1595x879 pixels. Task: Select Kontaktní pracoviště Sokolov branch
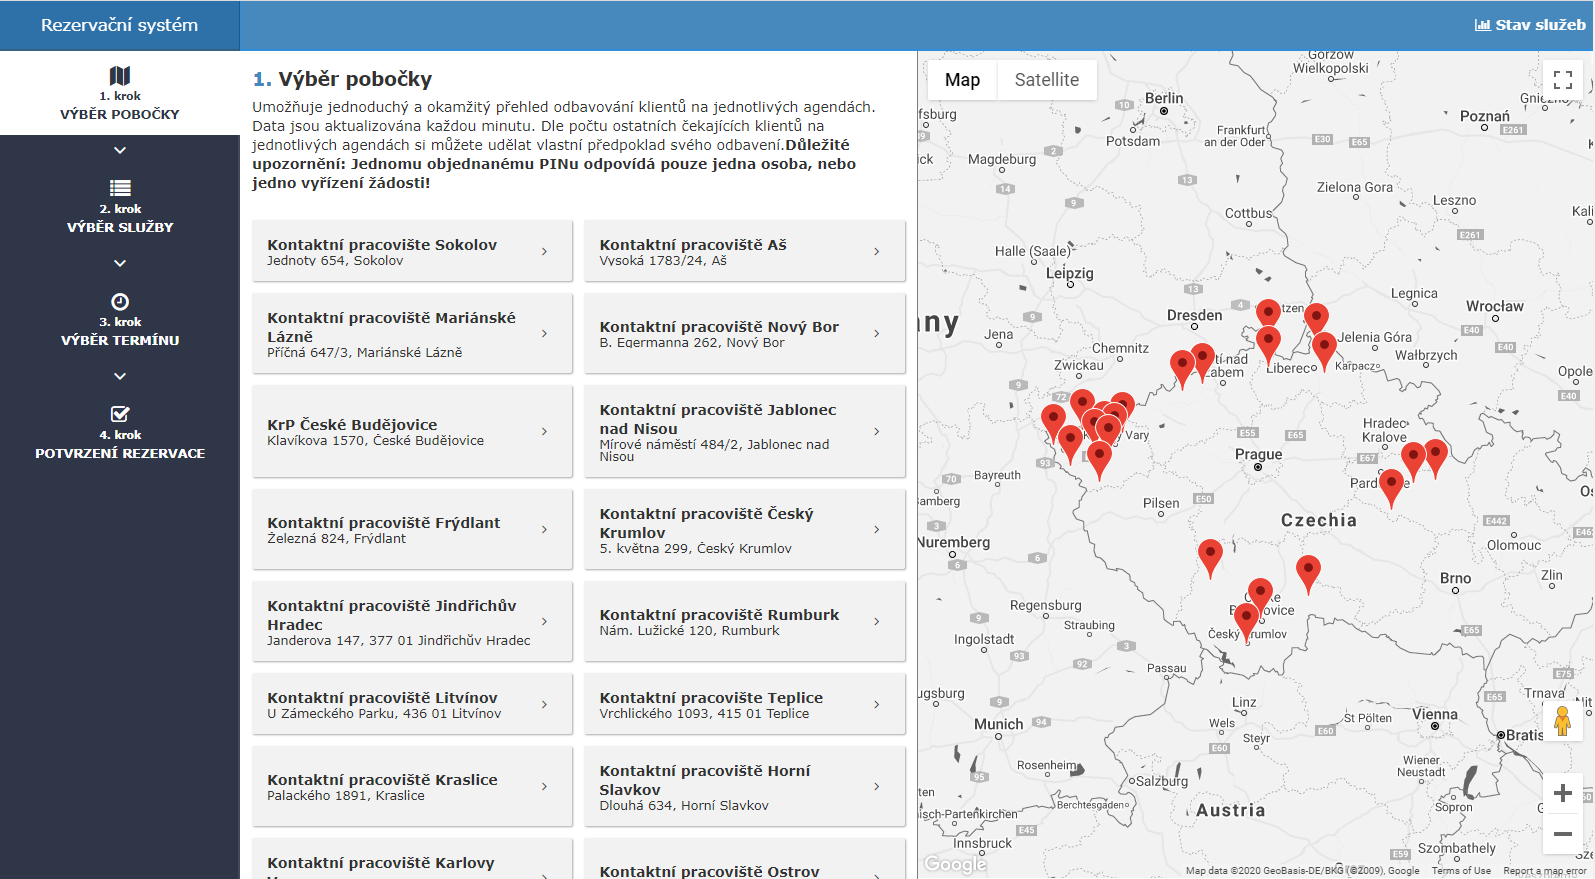click(412, 251)
